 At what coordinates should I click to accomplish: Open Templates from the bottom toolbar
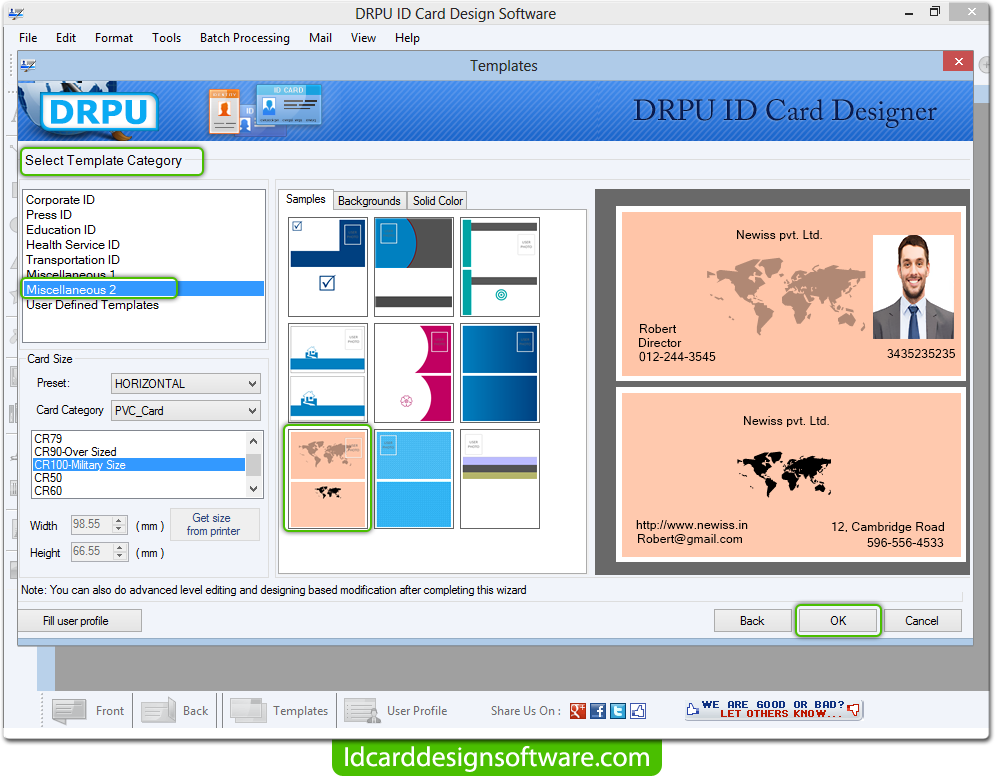click(279, 711)
